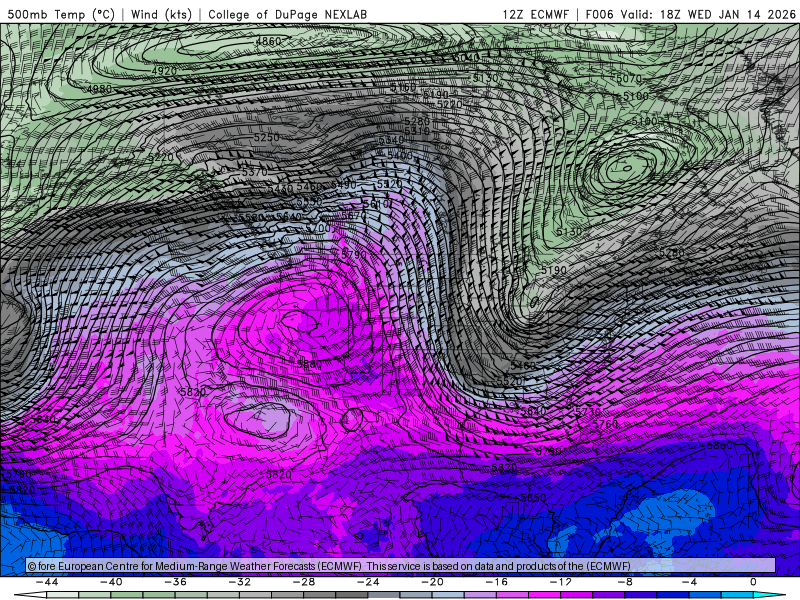The width and height of the screenshot is (800, 600).
Task: Click the 5040 height contour label
Action: (x=466, y=58)
